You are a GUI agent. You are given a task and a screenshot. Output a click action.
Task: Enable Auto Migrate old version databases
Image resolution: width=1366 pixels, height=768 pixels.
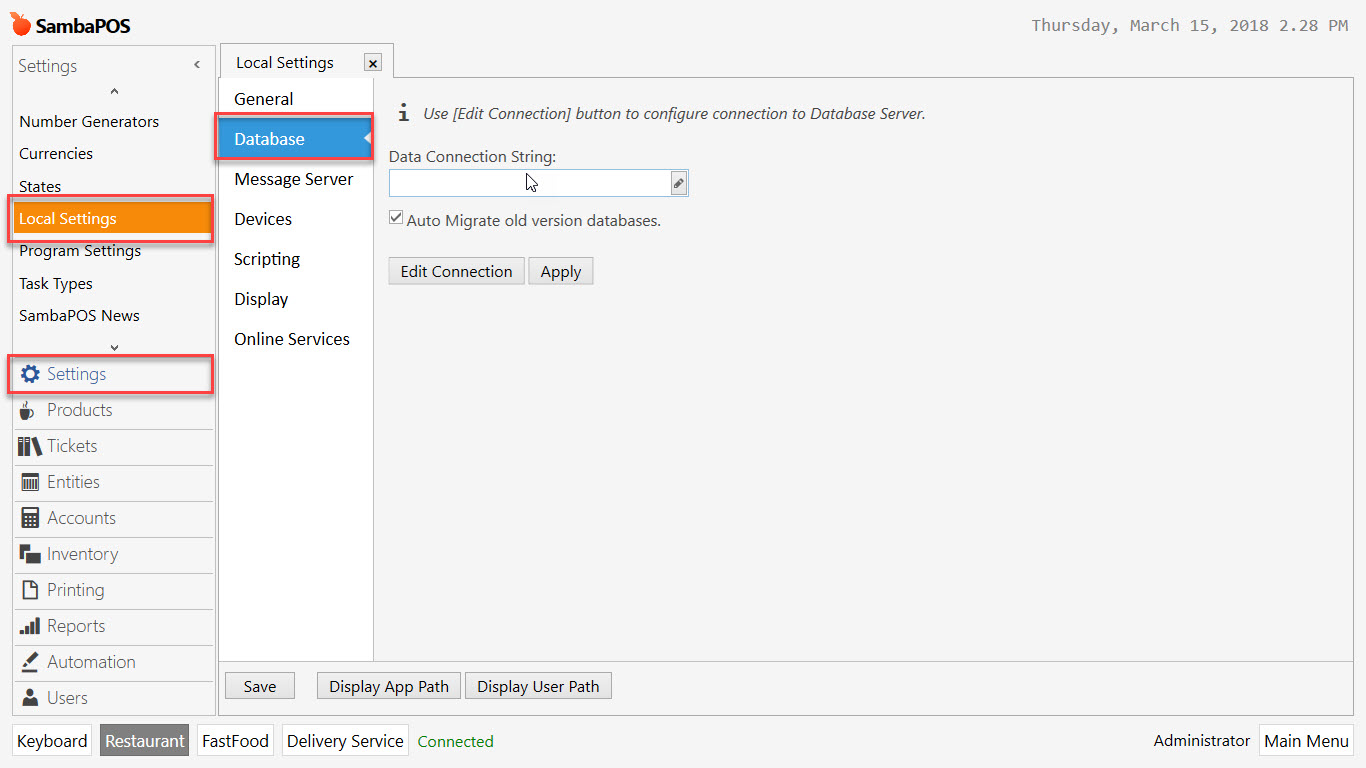pyautogui.click(x=396, y=217)
